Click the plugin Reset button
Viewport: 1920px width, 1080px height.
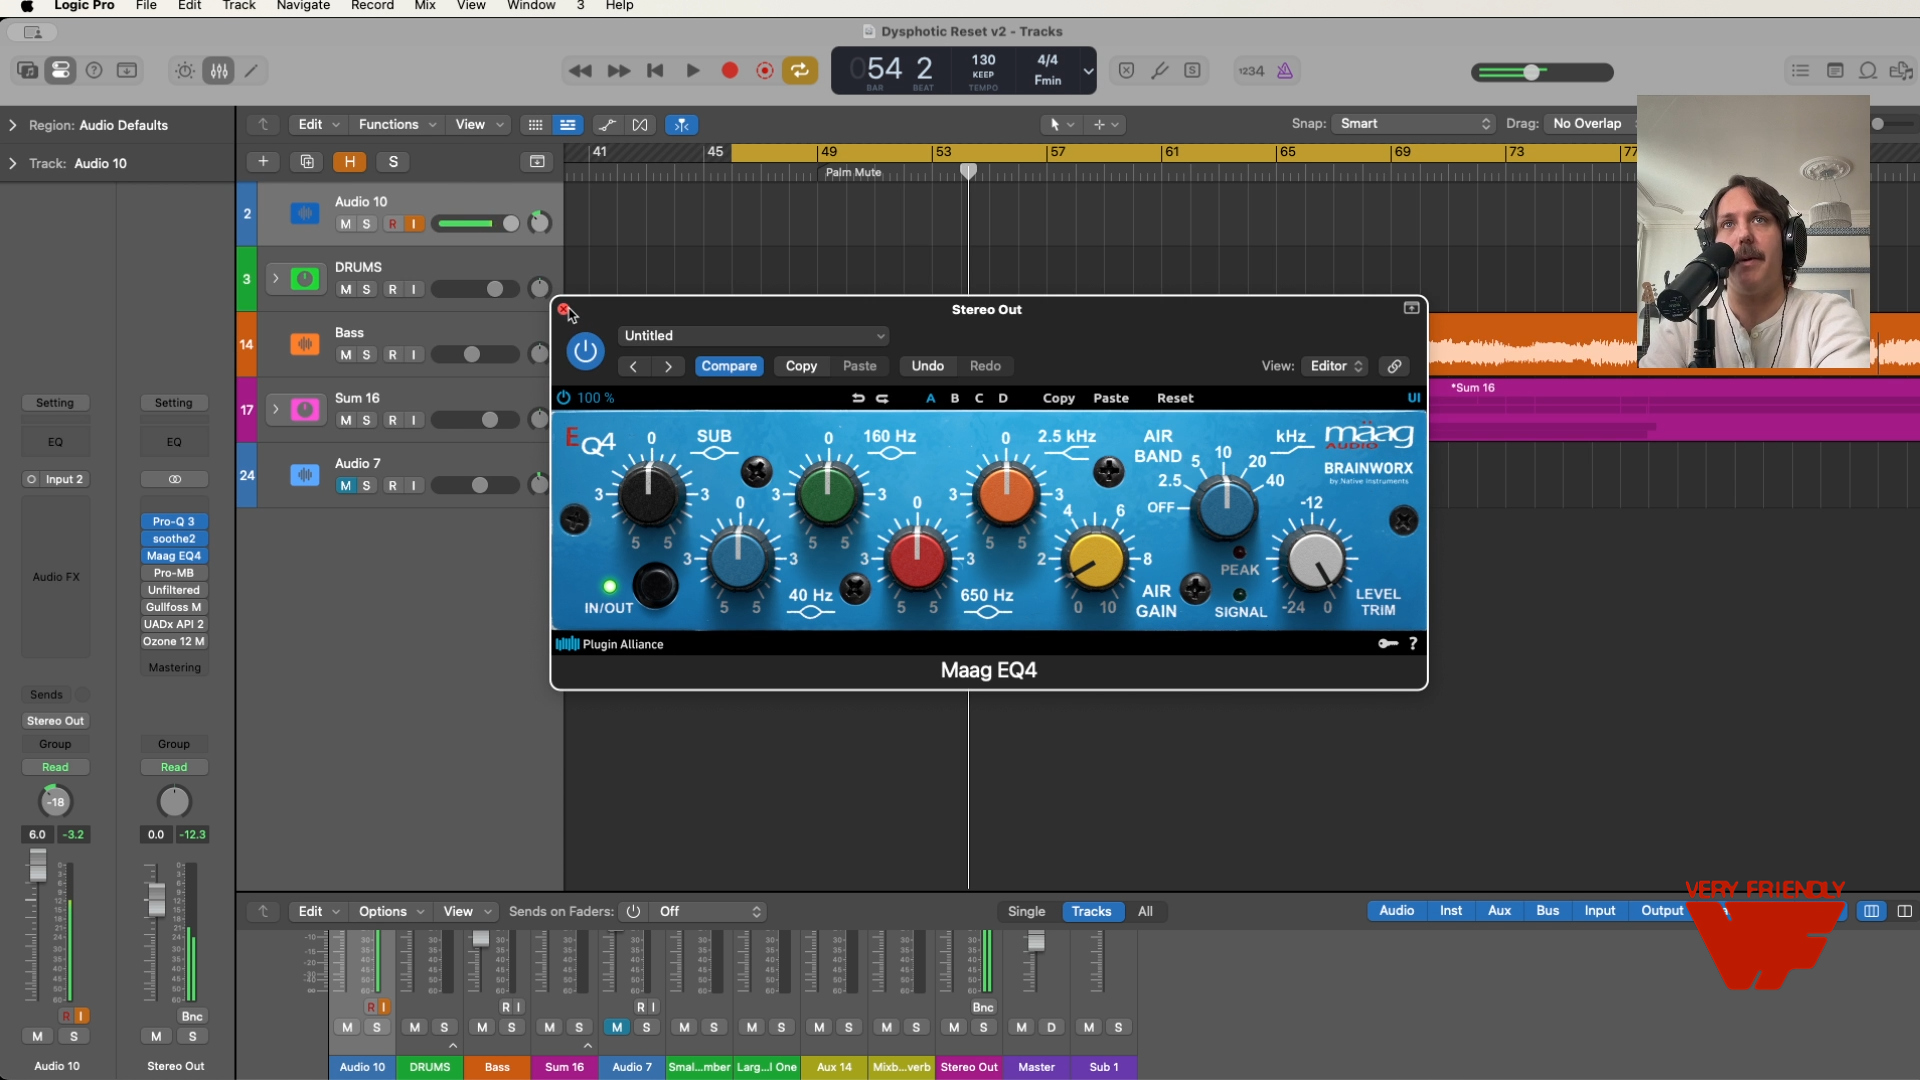pyautogui.click(x=1175, y=398)
